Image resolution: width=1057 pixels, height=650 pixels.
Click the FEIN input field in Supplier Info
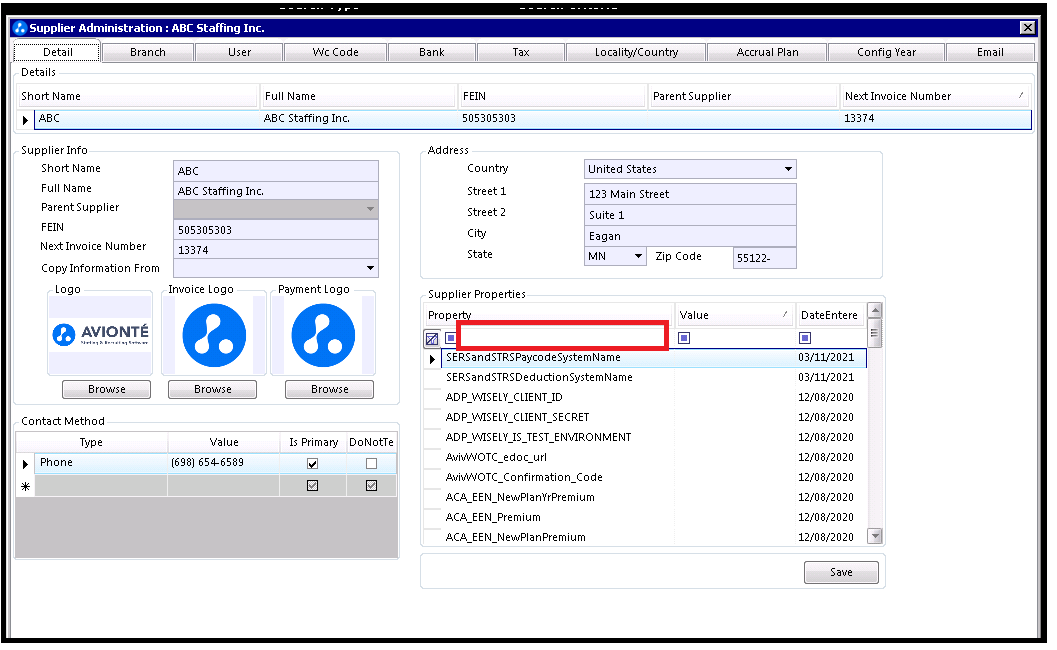[x=276, y=230]
